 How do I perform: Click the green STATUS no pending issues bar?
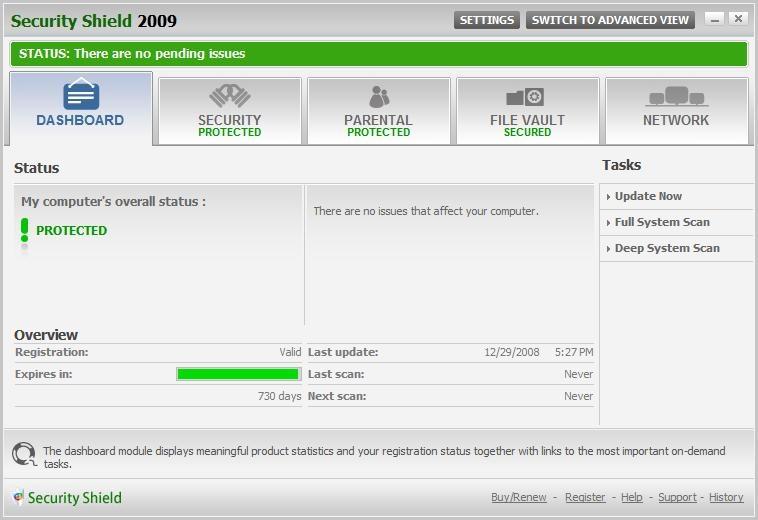point(379,54)
